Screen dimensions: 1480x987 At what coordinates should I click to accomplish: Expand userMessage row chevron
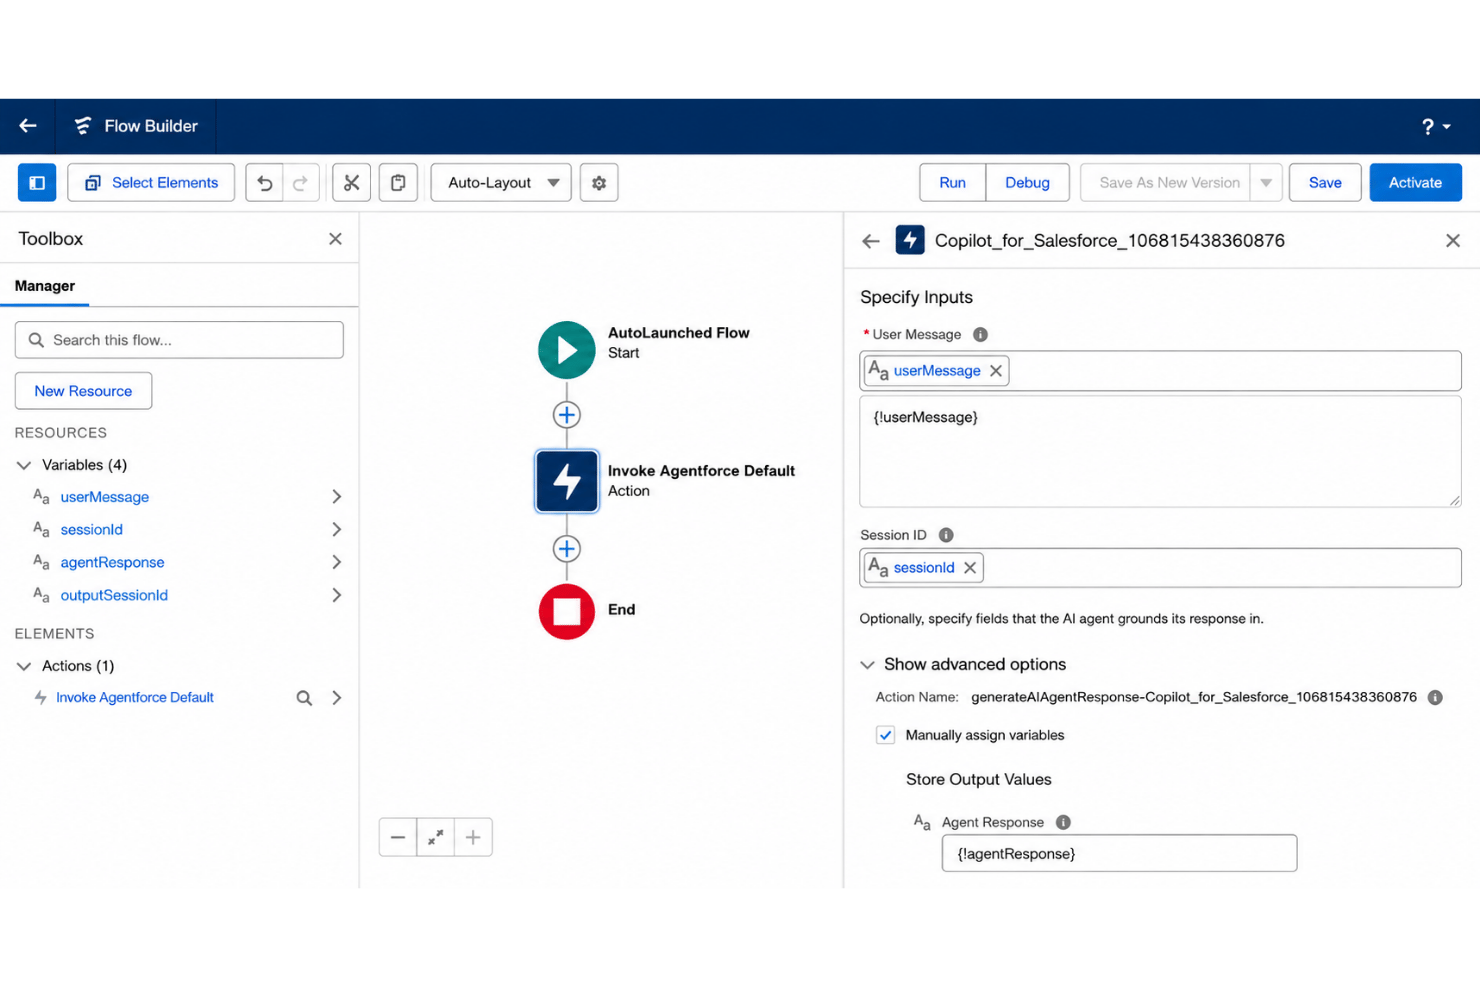(x=337, y=497)
